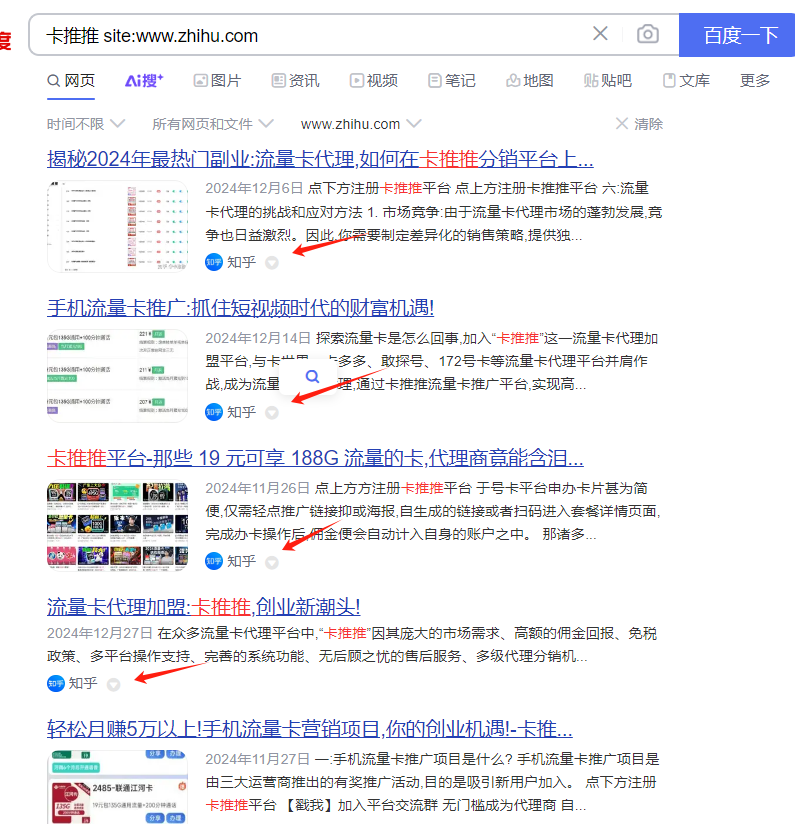This screenshot has height=824, width=795.
Task: Click 知乎 logo icon under the 2024年12月27日 result
Action: pos(56,683)
